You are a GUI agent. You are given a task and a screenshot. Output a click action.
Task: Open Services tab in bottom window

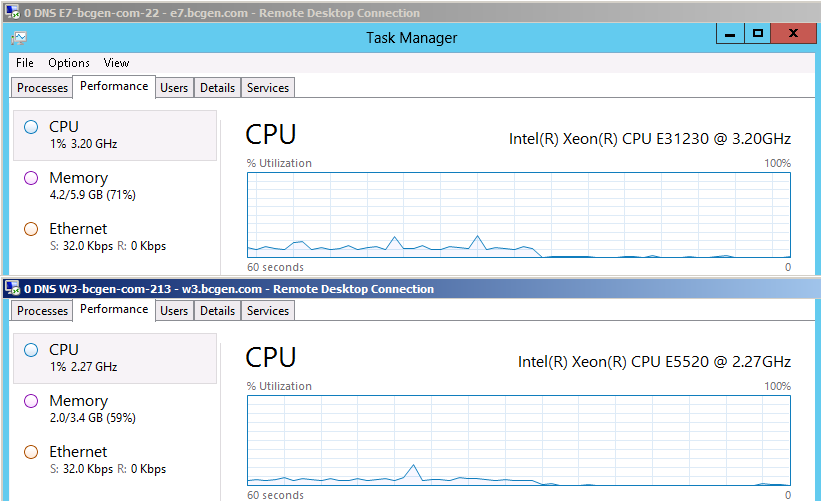(x=268, y=311)
